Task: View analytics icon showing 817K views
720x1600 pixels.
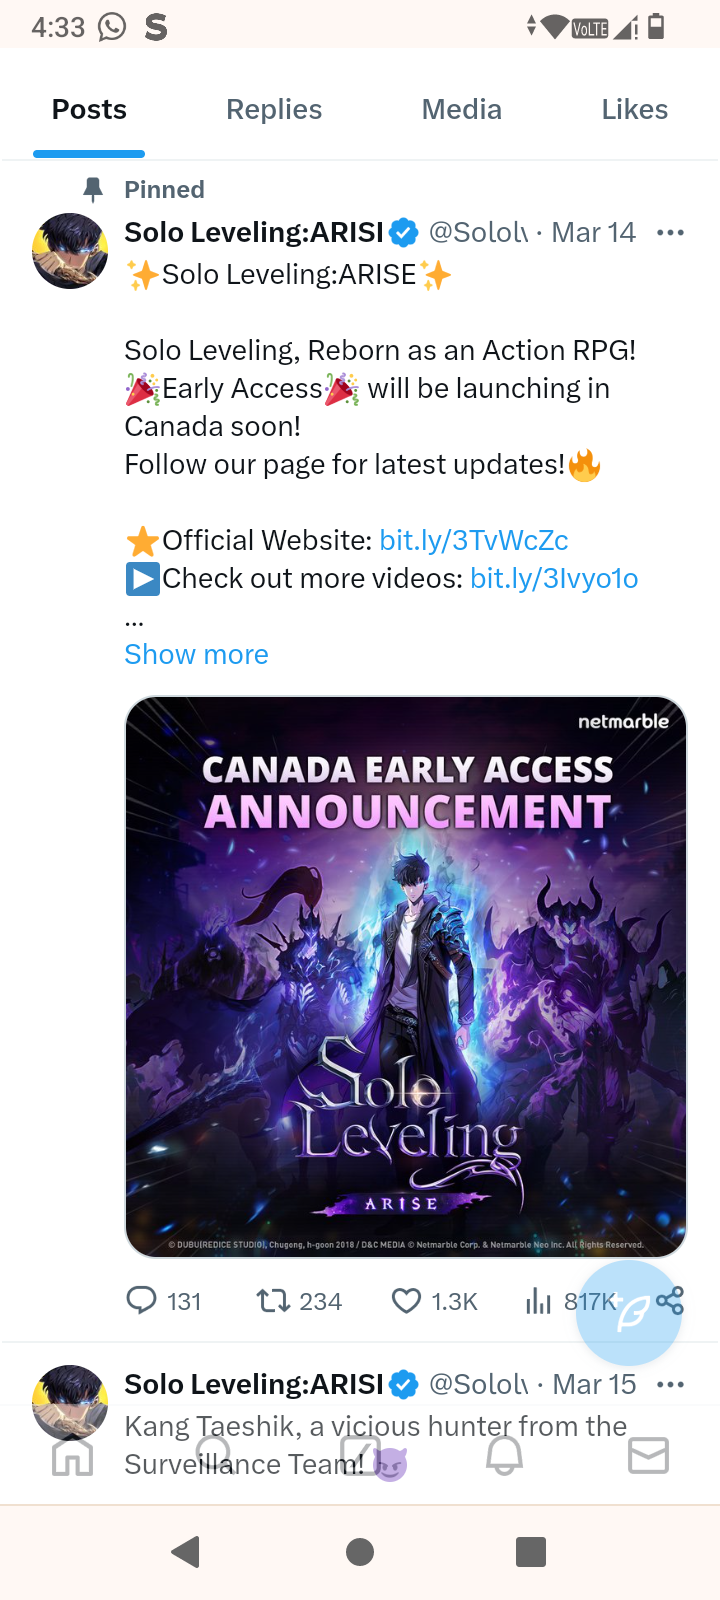Action: [539, 1300]
